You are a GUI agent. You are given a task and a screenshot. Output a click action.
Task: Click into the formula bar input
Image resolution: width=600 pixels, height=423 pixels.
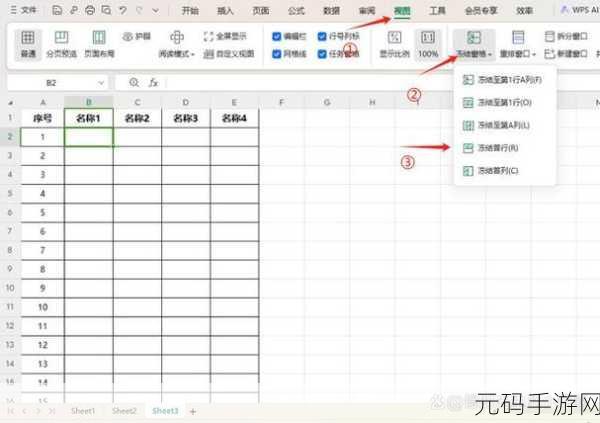[381, 83]
